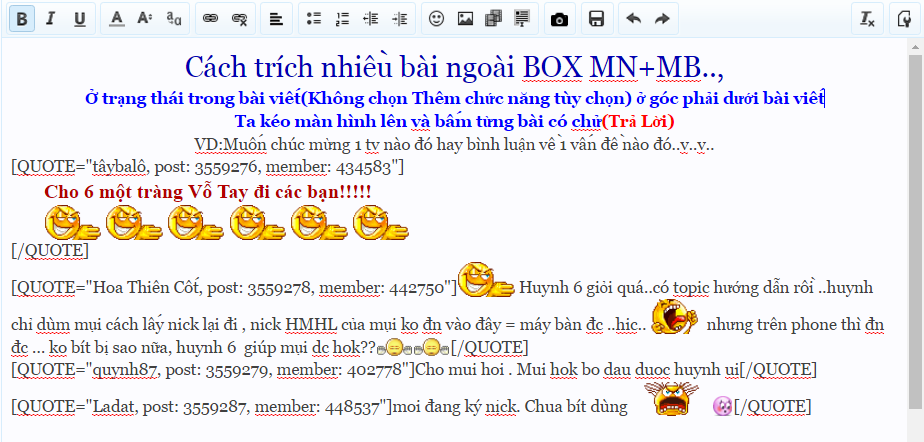The height and width of the screenshot is (442, 924).
Task: Click the unlink icon
Action: 239,19
